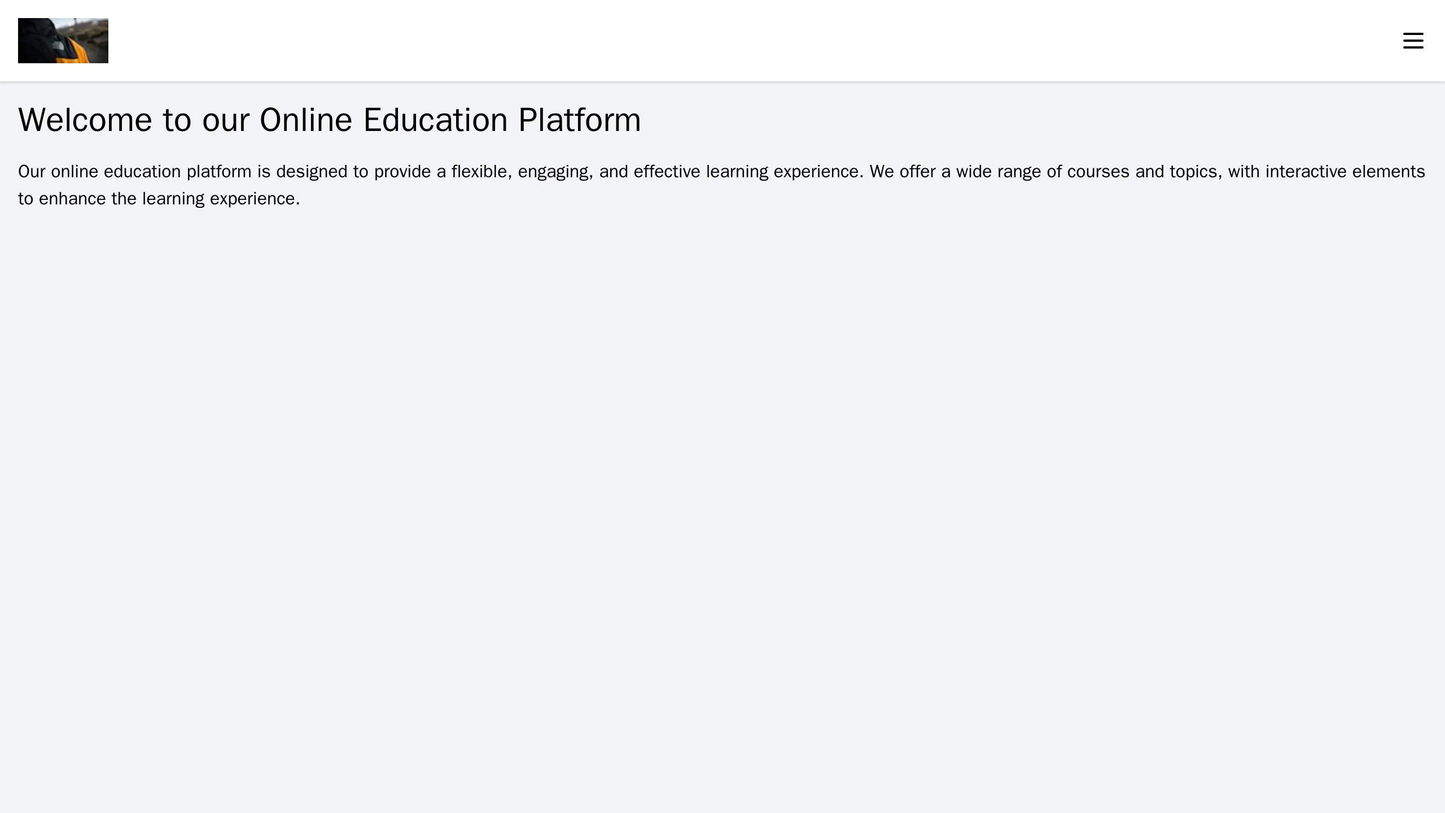1445x813 pixels.
Task: Click the white header navigation bar
Action: pyautogui.click(x=722, y=40)
